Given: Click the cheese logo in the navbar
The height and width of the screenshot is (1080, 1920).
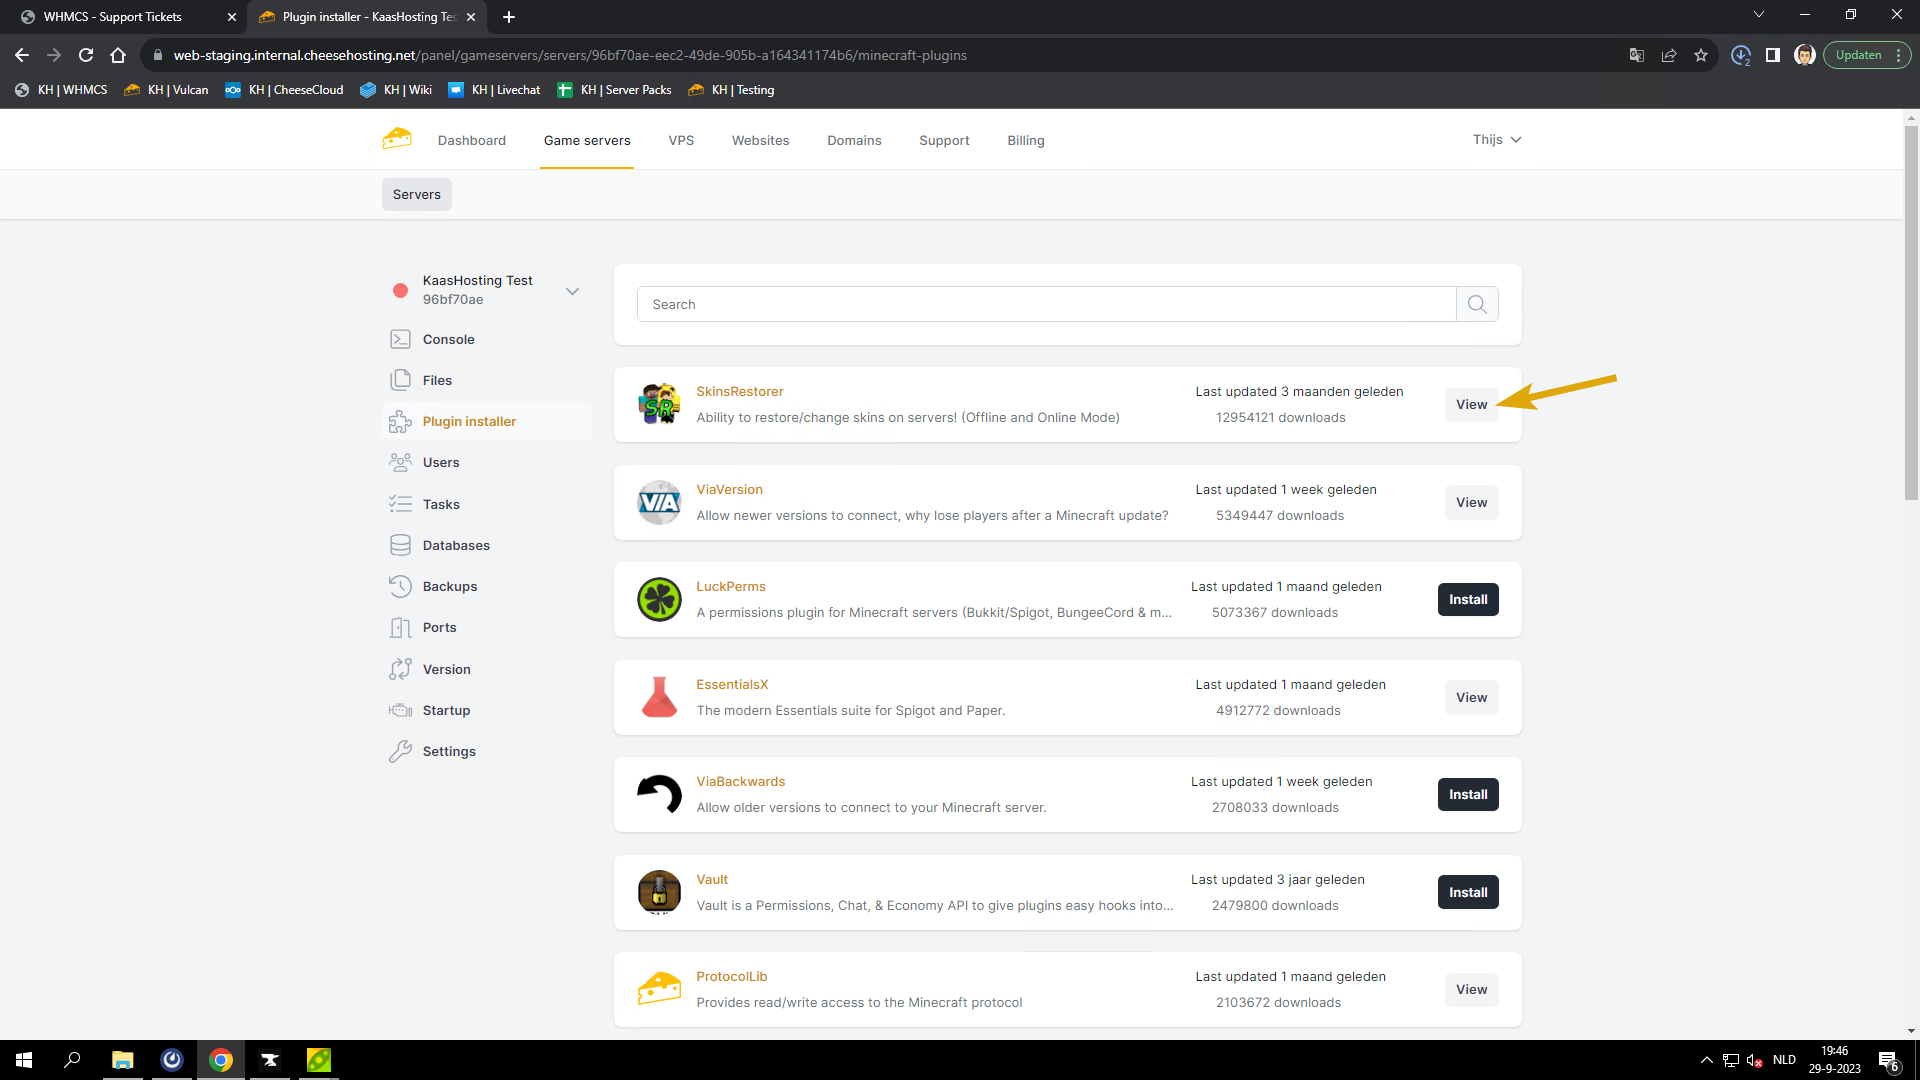Looking at the screenshot, I should (x=397, y=139).
